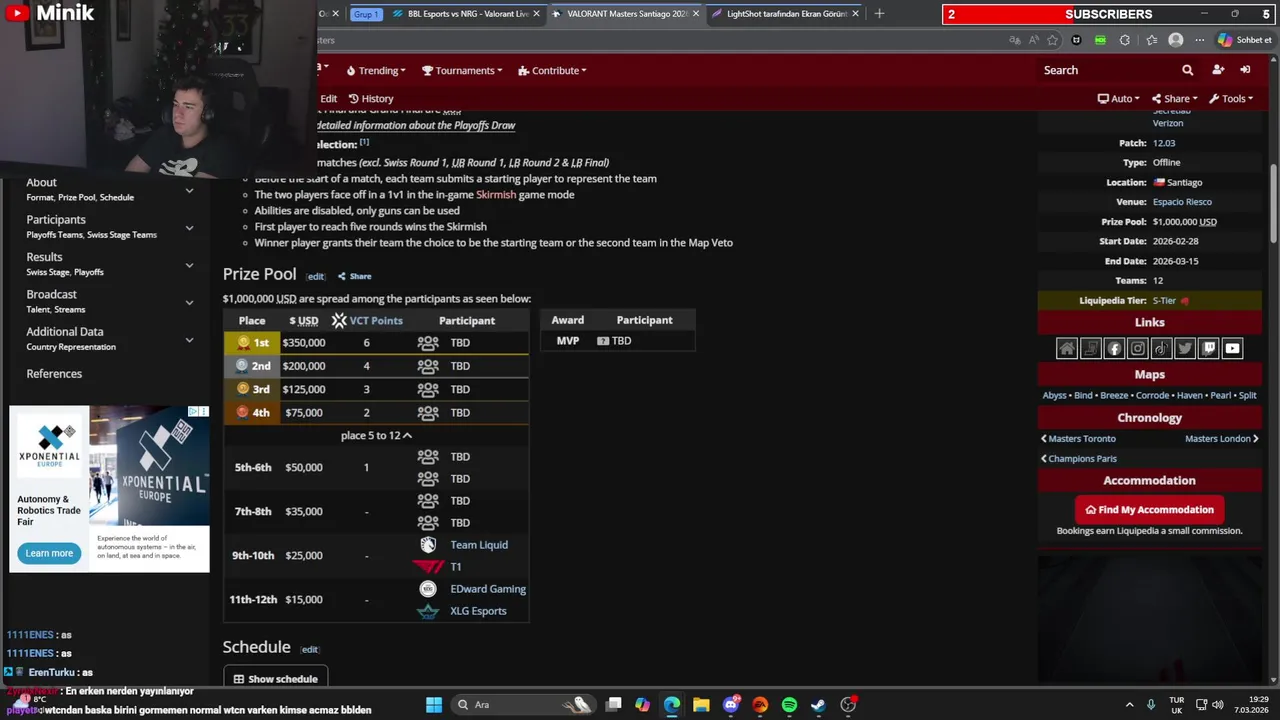Open a new browser tab
1280x720 pixels.
click(x=879, y=14)
